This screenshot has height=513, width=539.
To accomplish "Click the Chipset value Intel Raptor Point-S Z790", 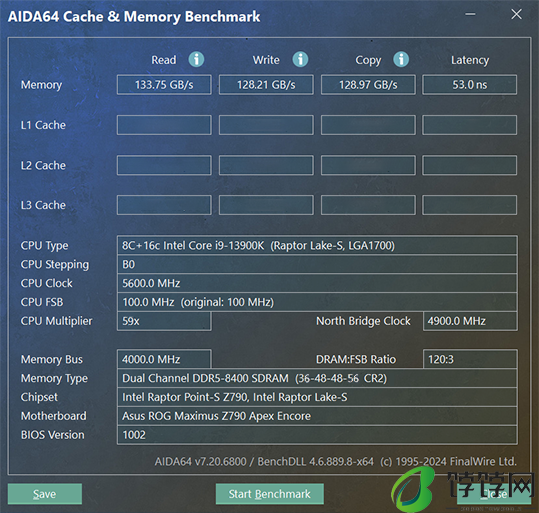I will (317, 397).
